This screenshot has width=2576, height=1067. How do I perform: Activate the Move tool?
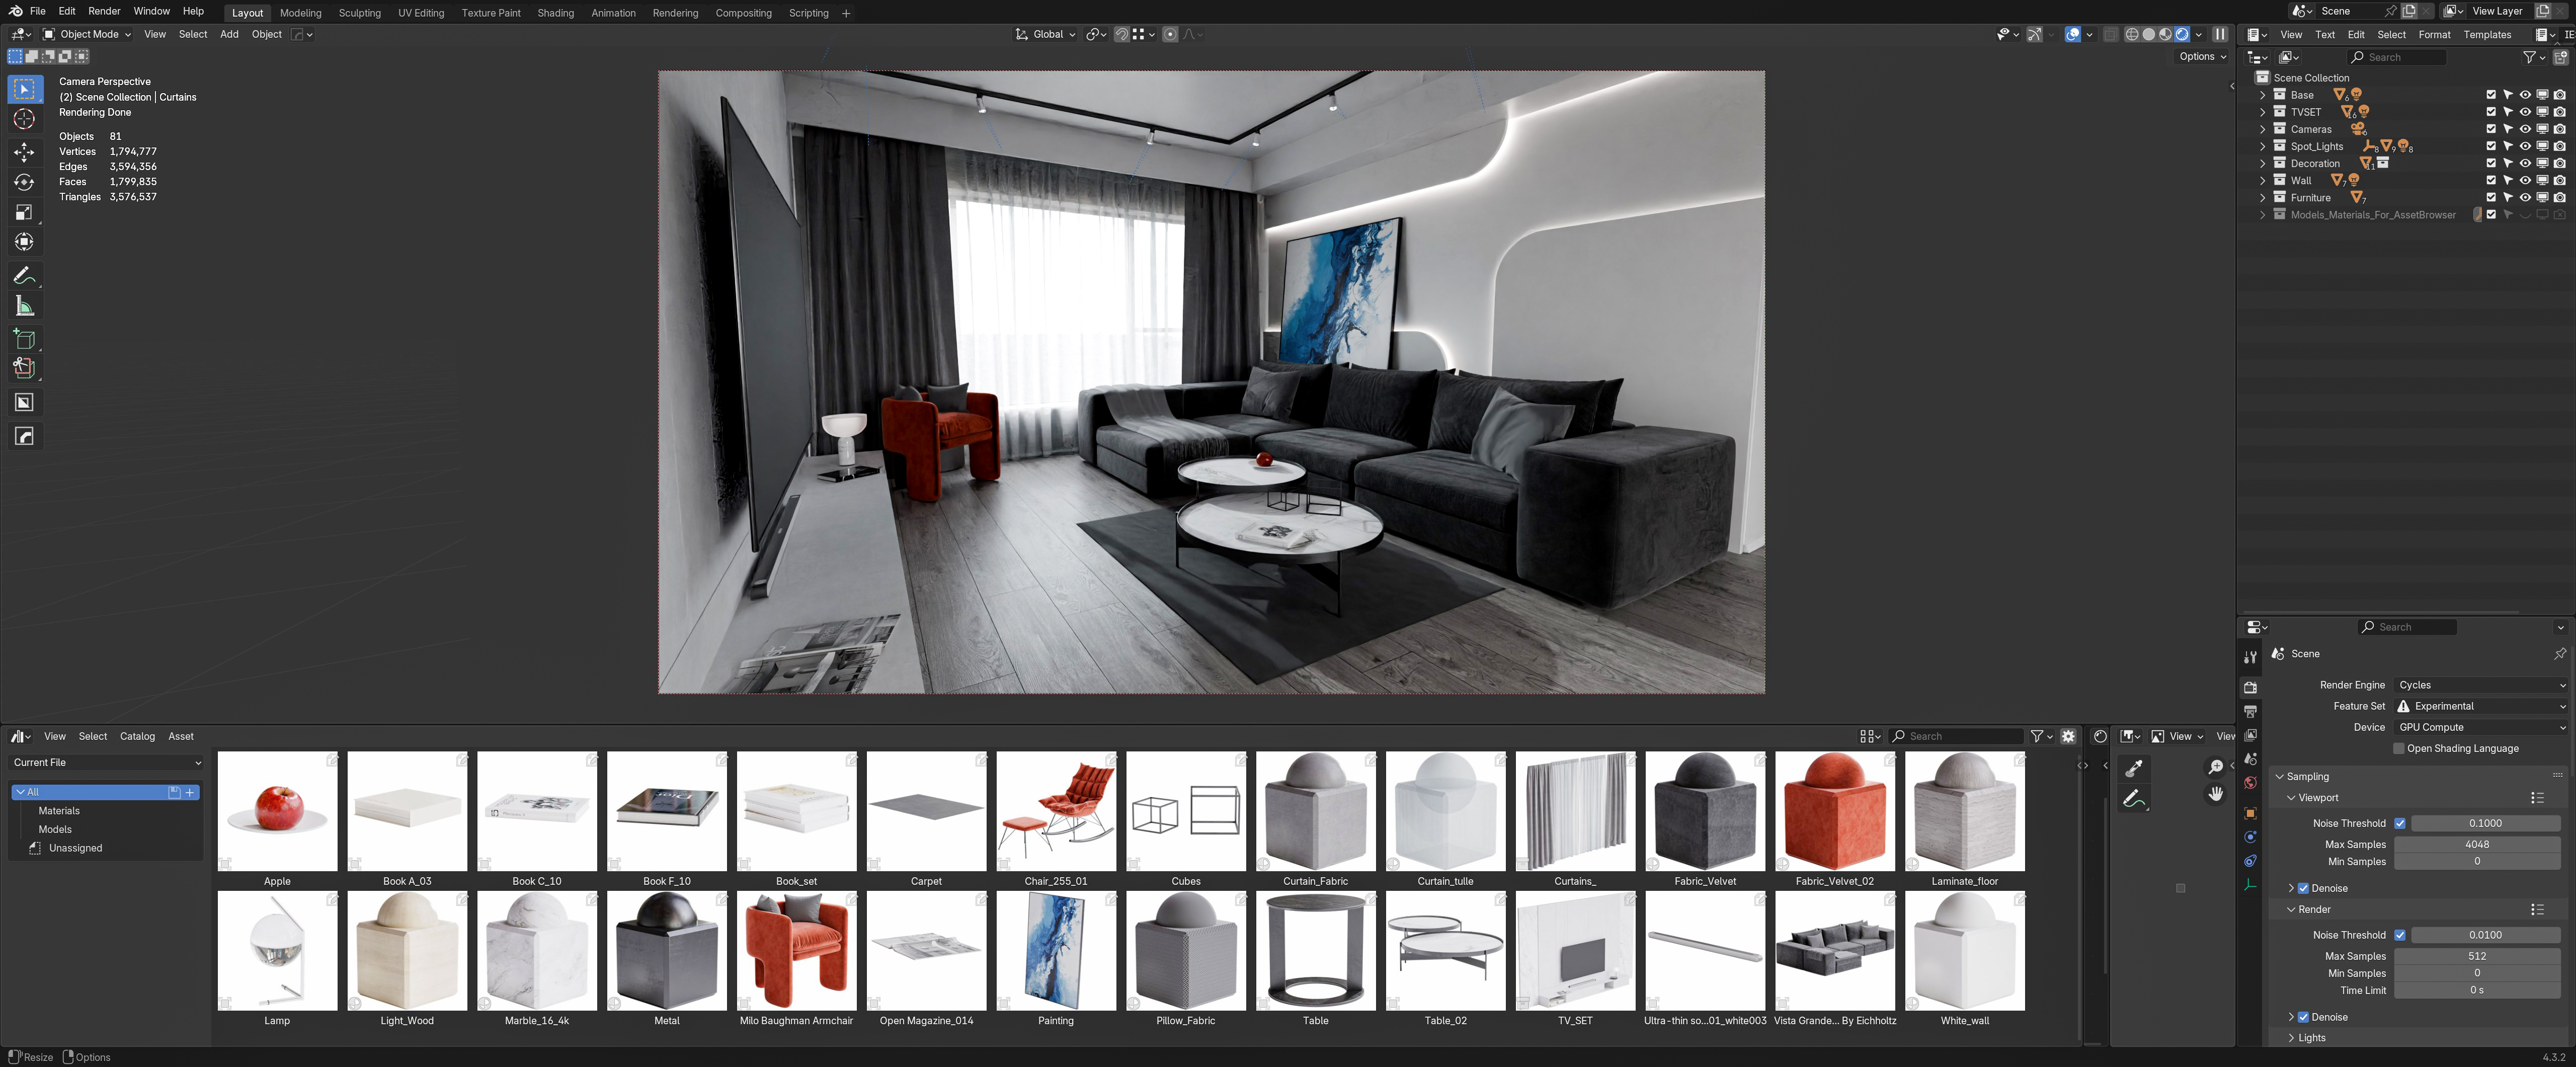[24, 152]
